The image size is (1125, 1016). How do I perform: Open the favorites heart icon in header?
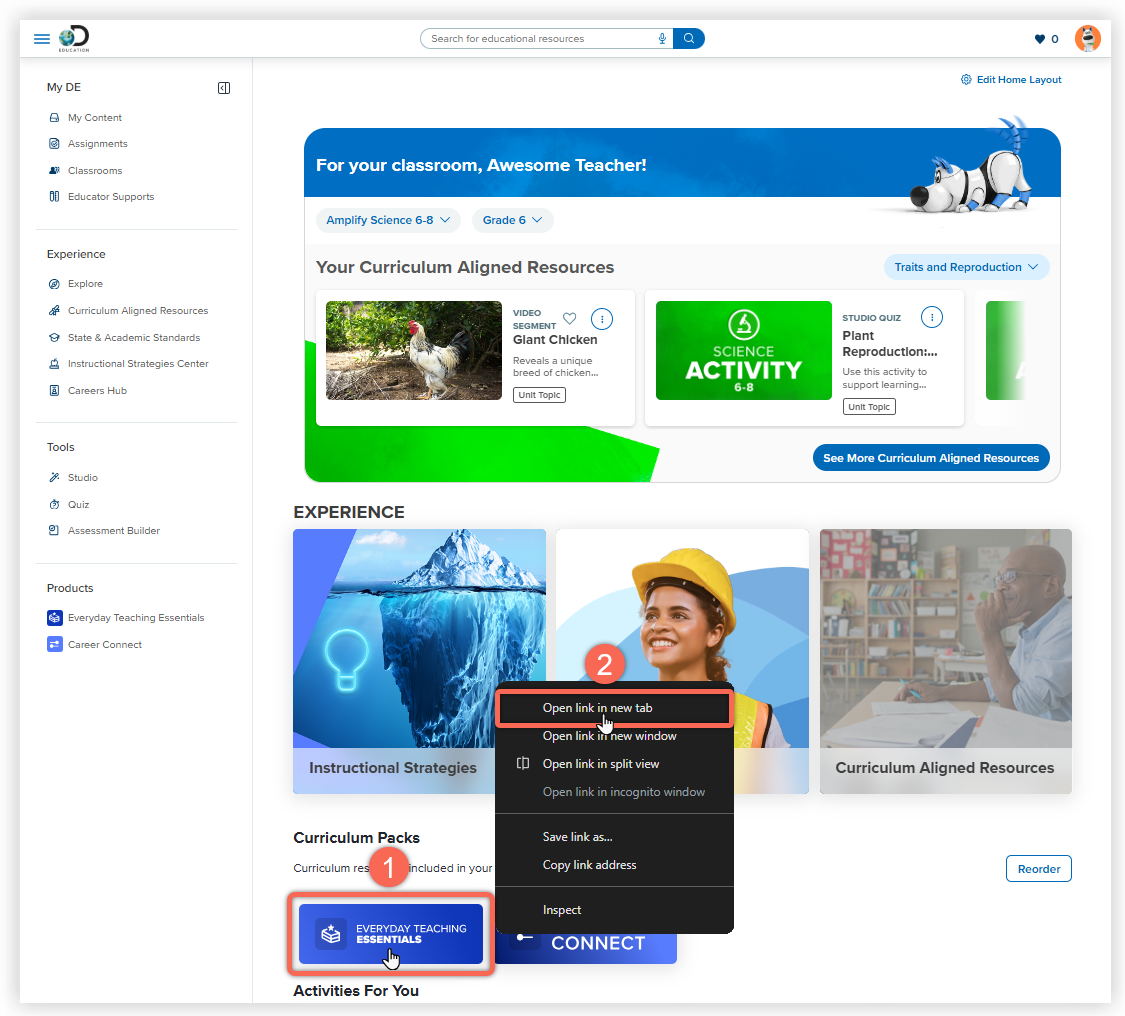(x=1040, y=39)
